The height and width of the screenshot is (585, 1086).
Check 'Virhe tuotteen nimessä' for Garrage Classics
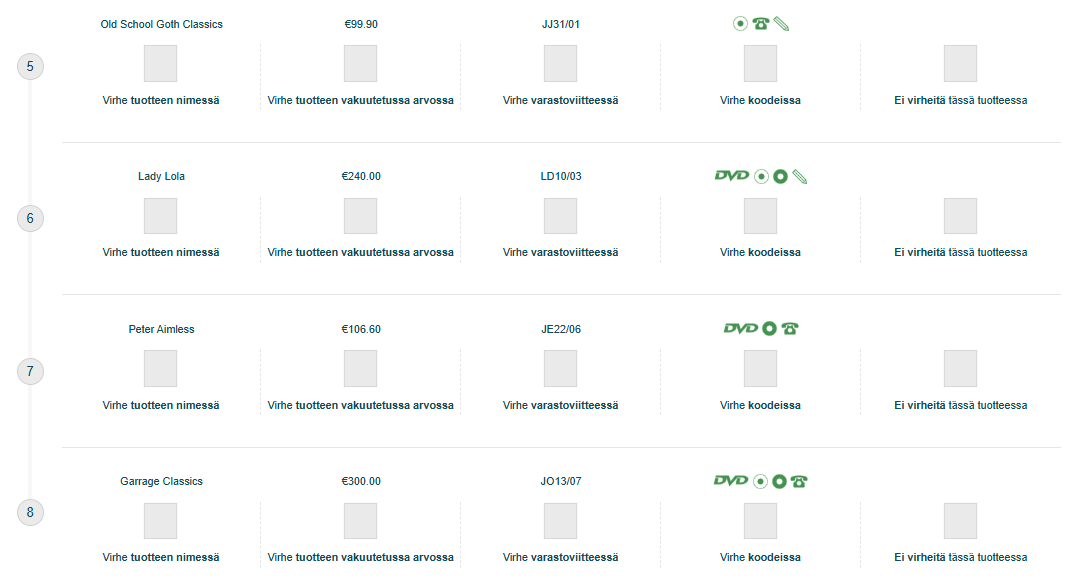coord(161,521)
